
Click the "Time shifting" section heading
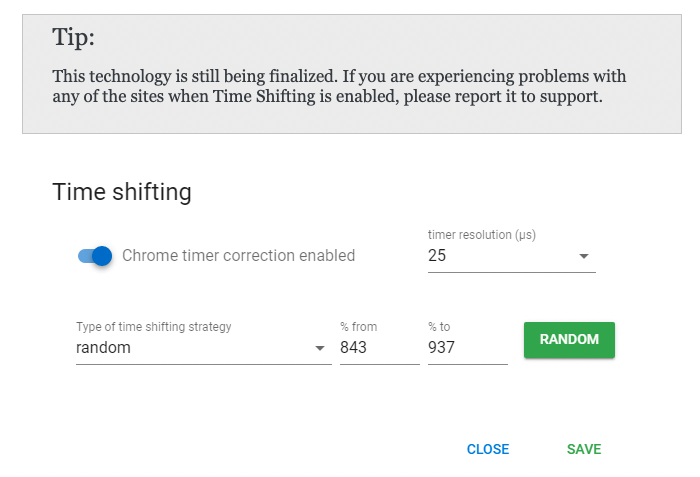click(121, 191)
